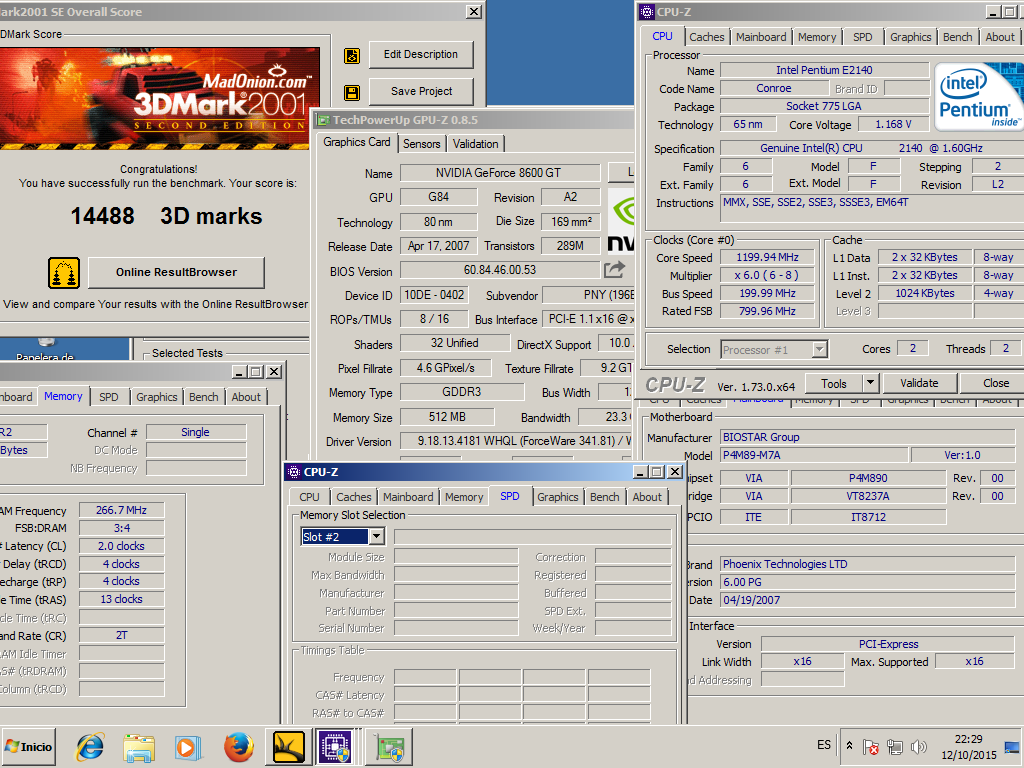The height and width of the screenshot is (768, 1024).
Task: Click the Multiplier value x 6.0 ( 6 - 8 )
Action: [x=767, y=276]
